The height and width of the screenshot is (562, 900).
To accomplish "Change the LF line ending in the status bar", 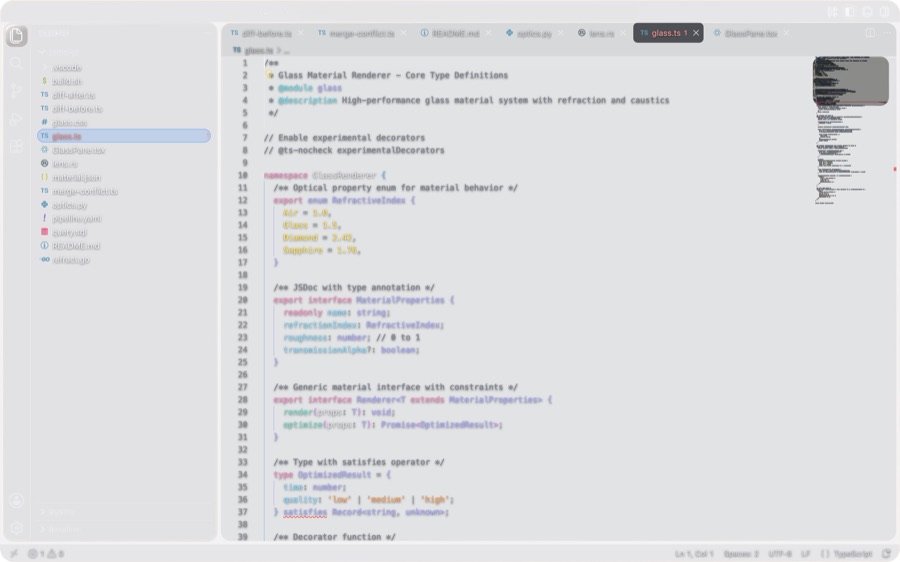I will [805, 553].
